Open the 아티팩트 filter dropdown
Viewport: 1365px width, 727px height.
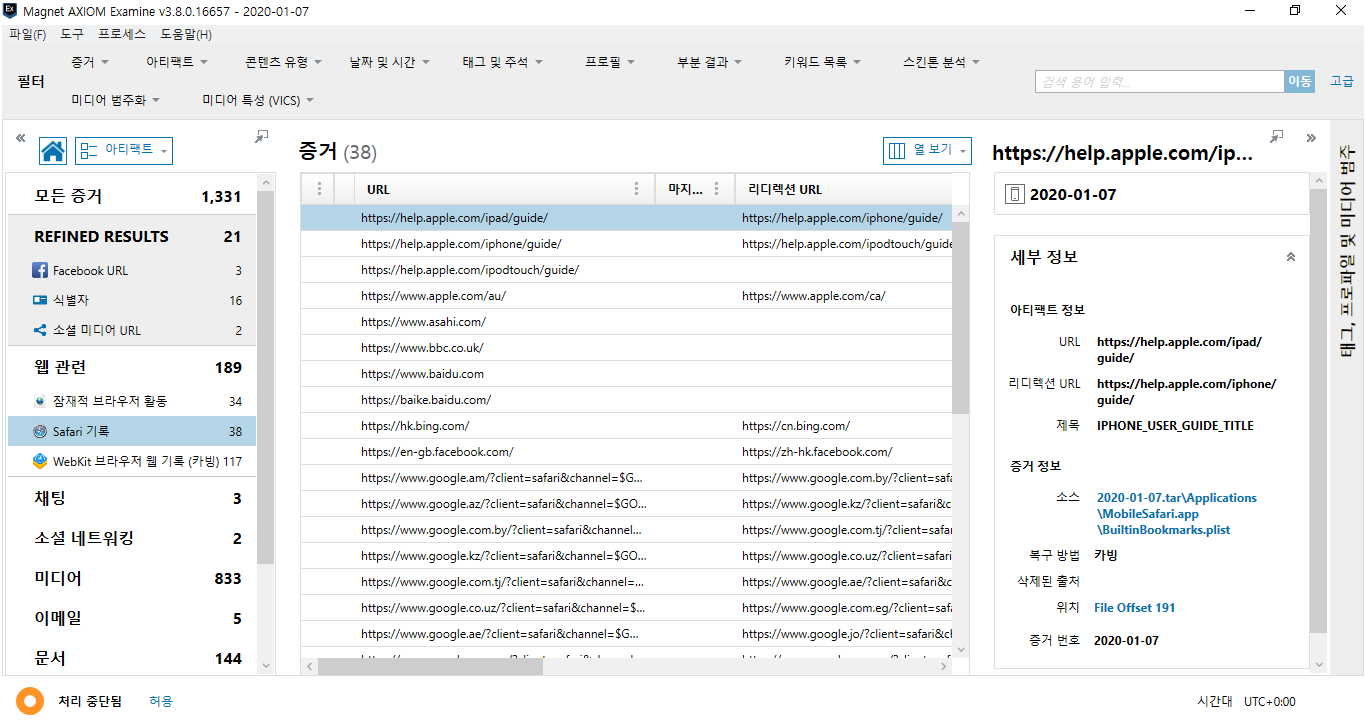(x=177, y=62)
